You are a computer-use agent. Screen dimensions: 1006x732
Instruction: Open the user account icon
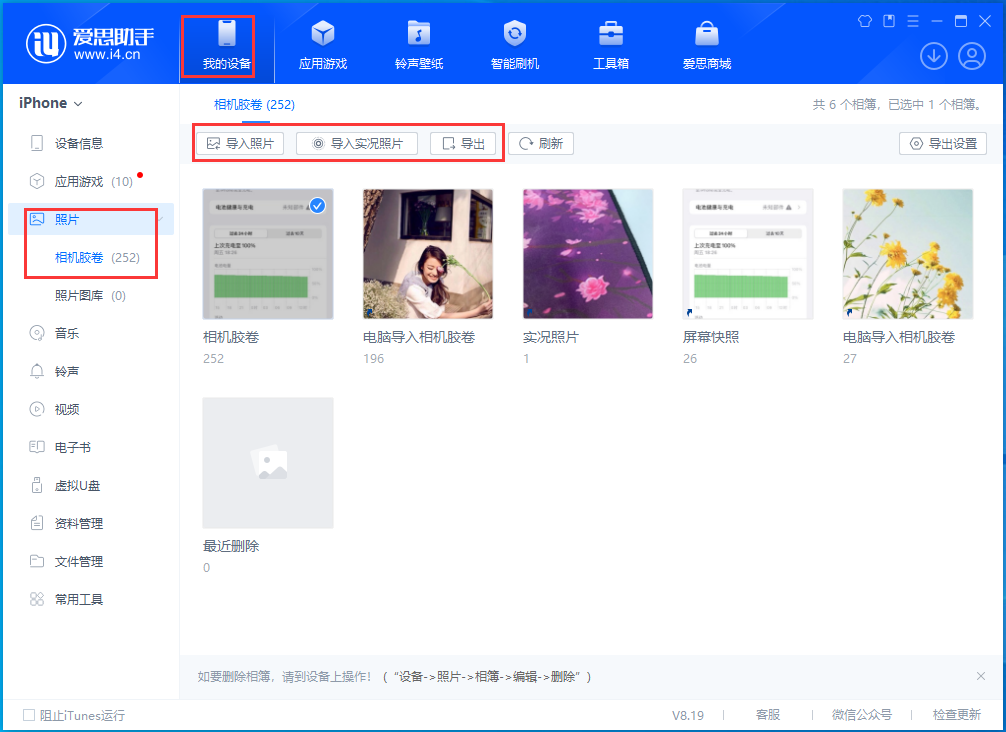[x=971, y=56]
